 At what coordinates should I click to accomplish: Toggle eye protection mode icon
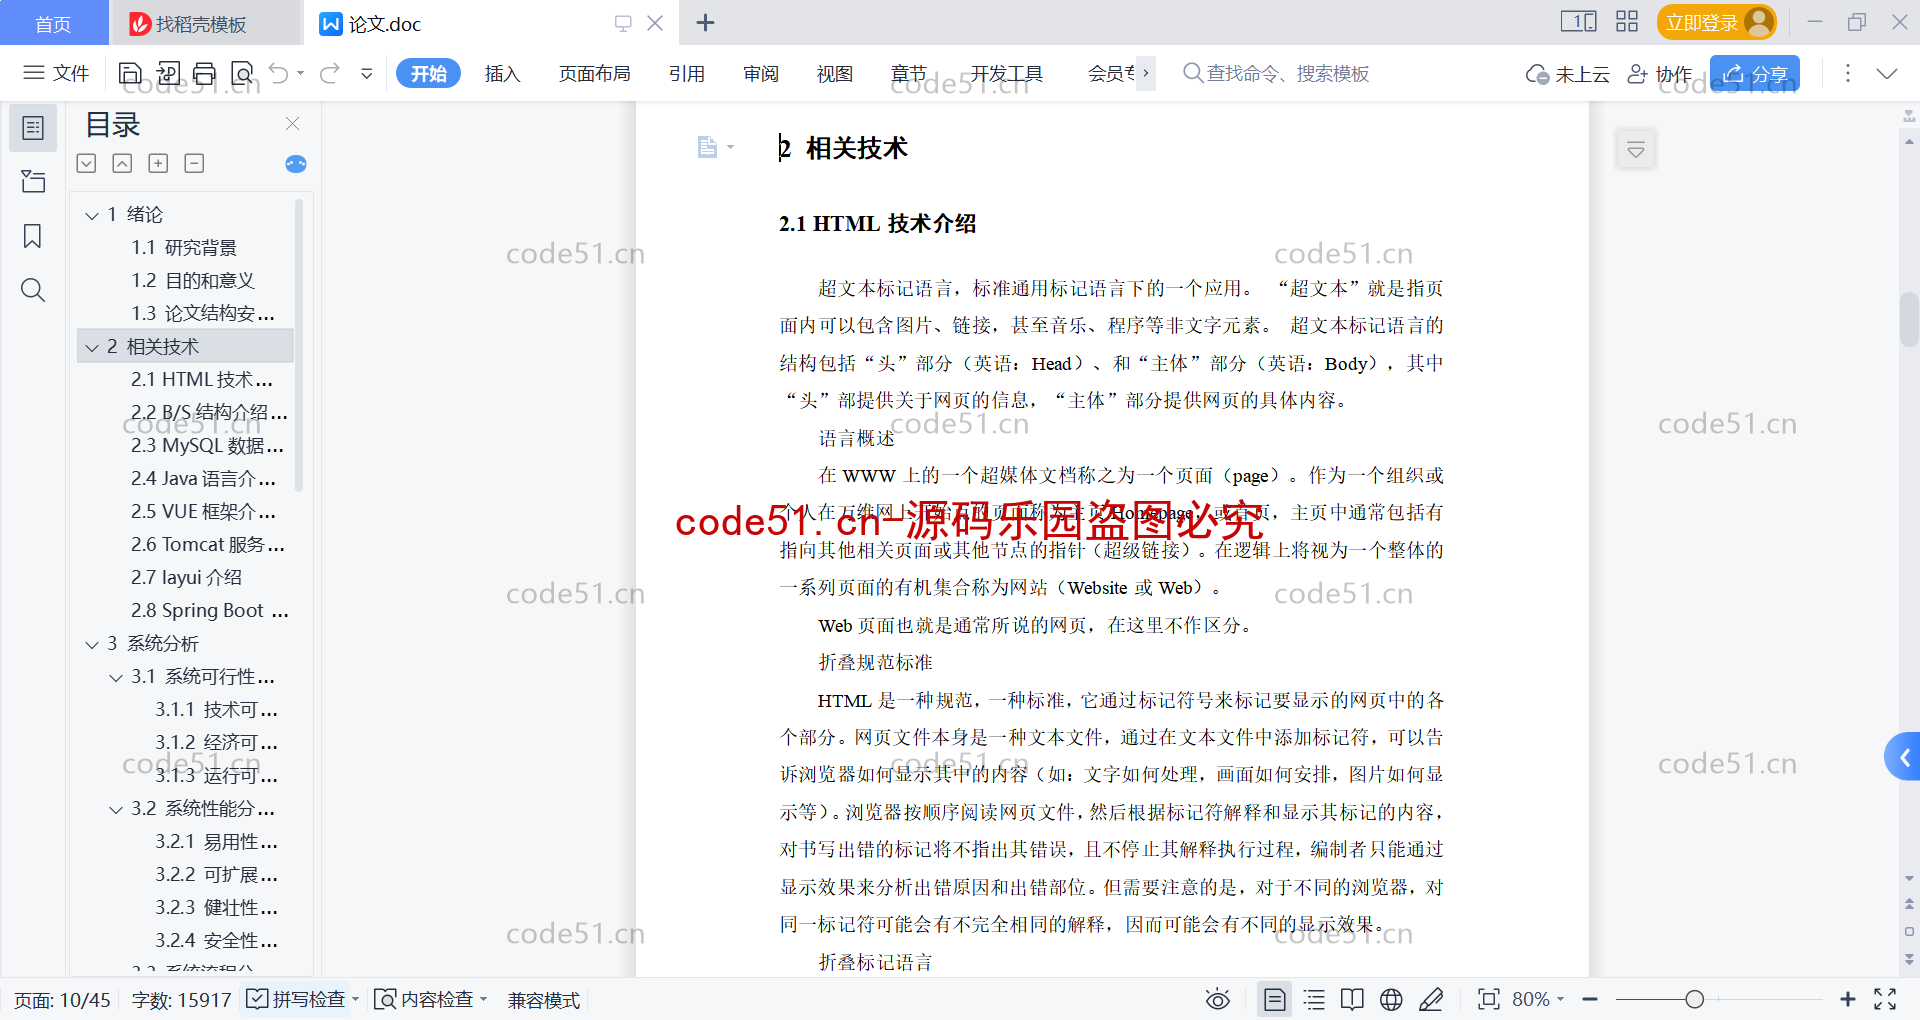tap(1218, 999)
